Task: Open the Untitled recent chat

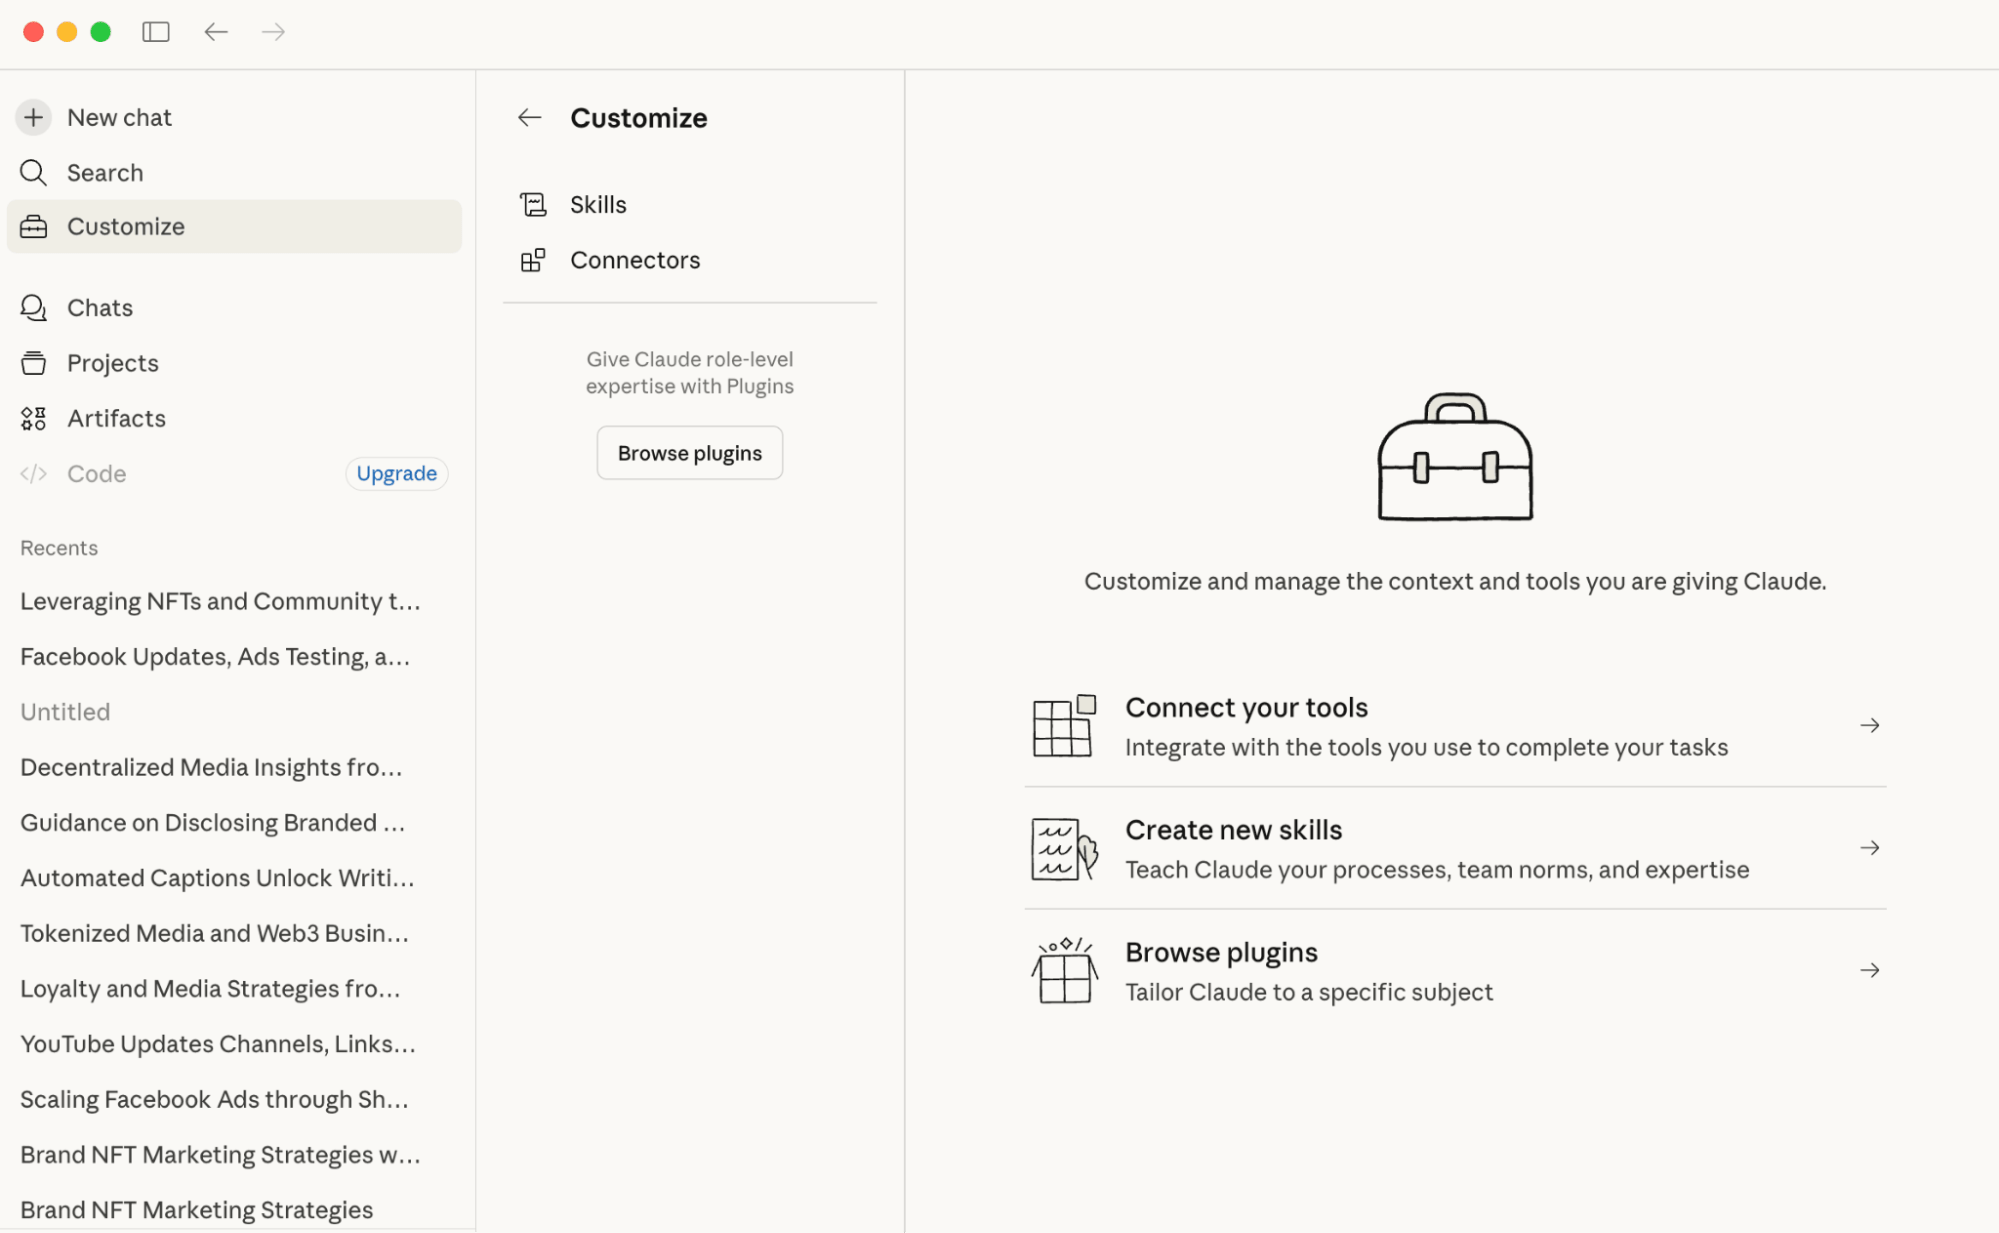Action: (65, 712)
